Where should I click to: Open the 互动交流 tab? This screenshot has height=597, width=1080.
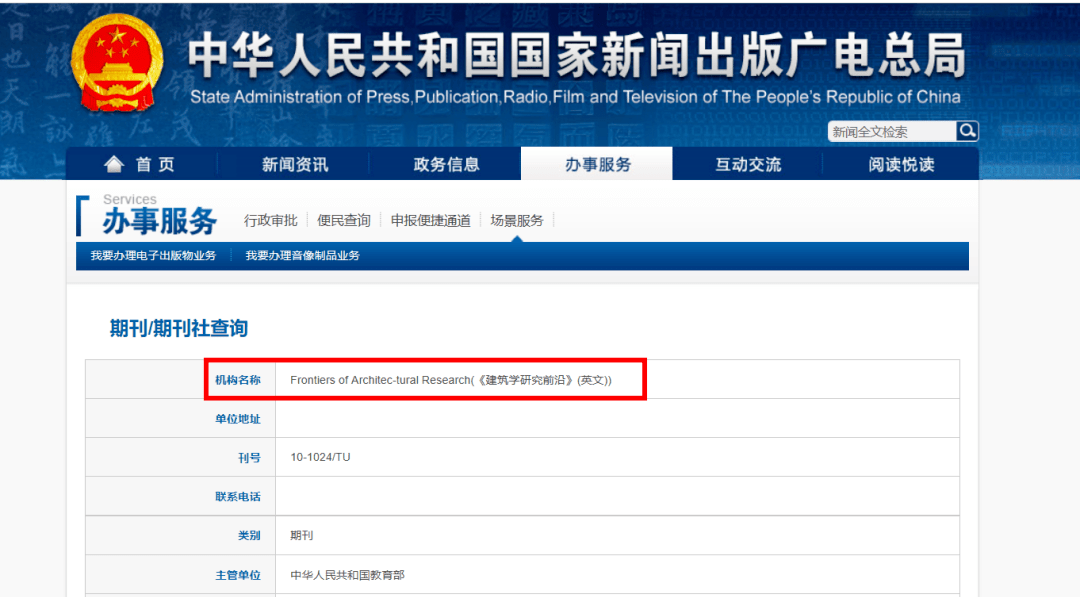[748, 165]
